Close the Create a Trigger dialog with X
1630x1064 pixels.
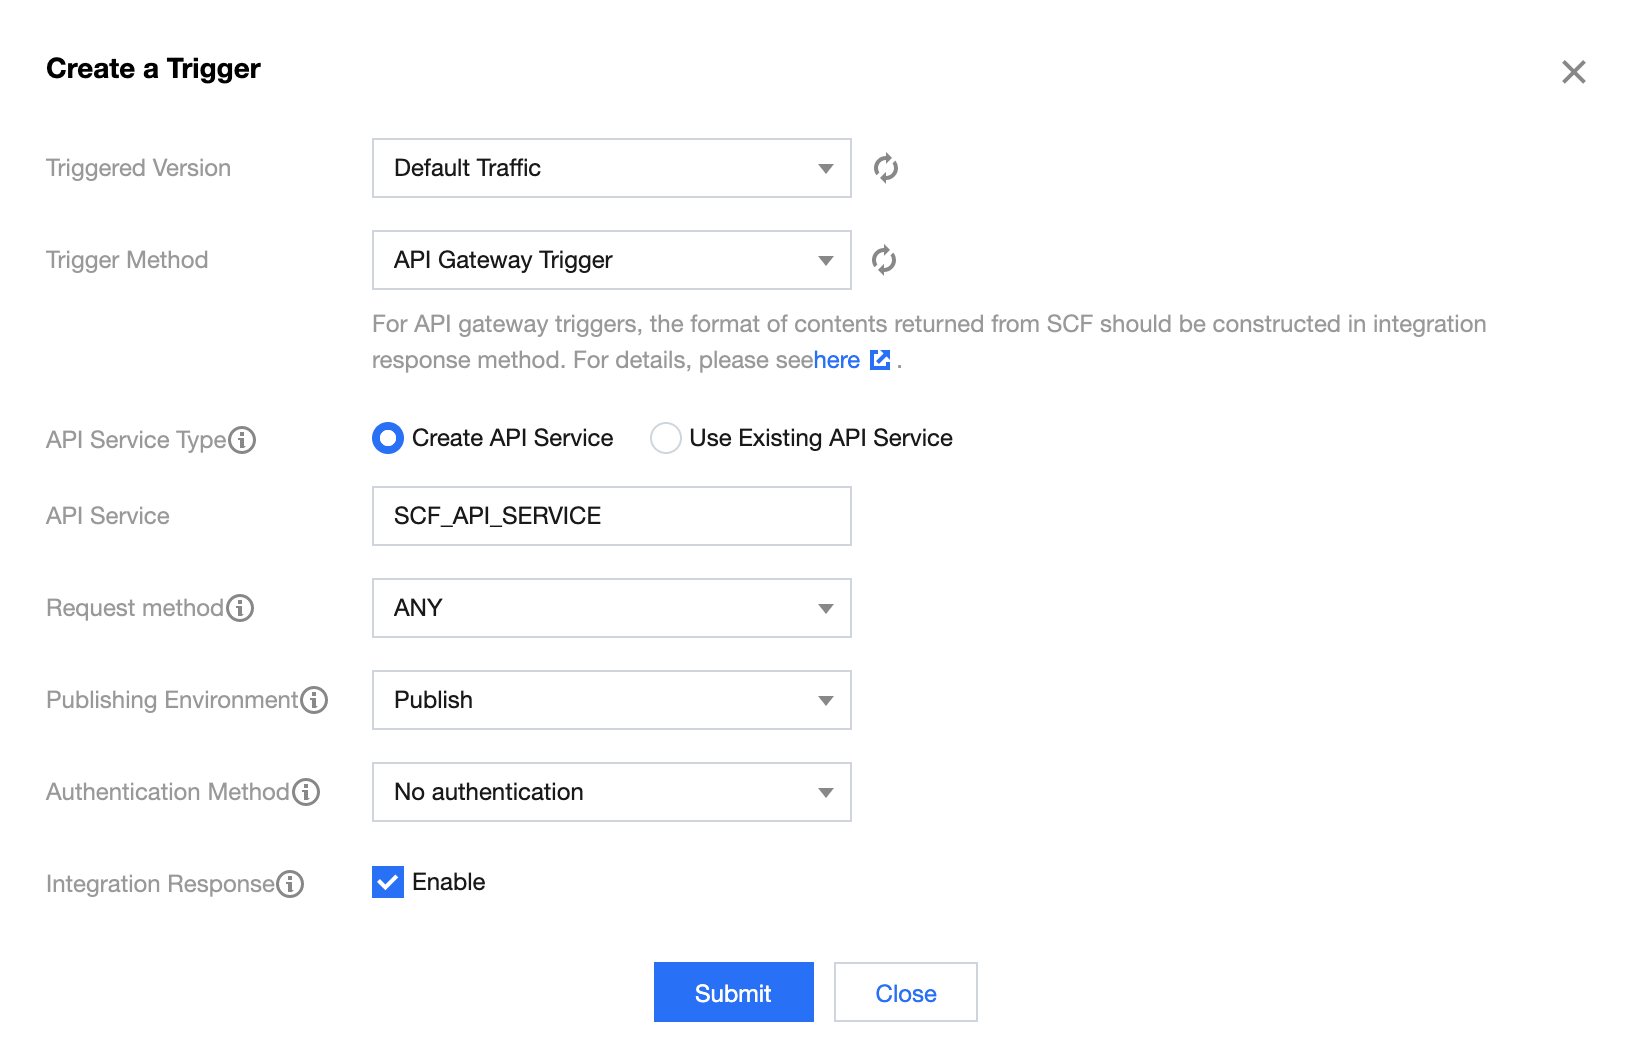click(1573, 72)
